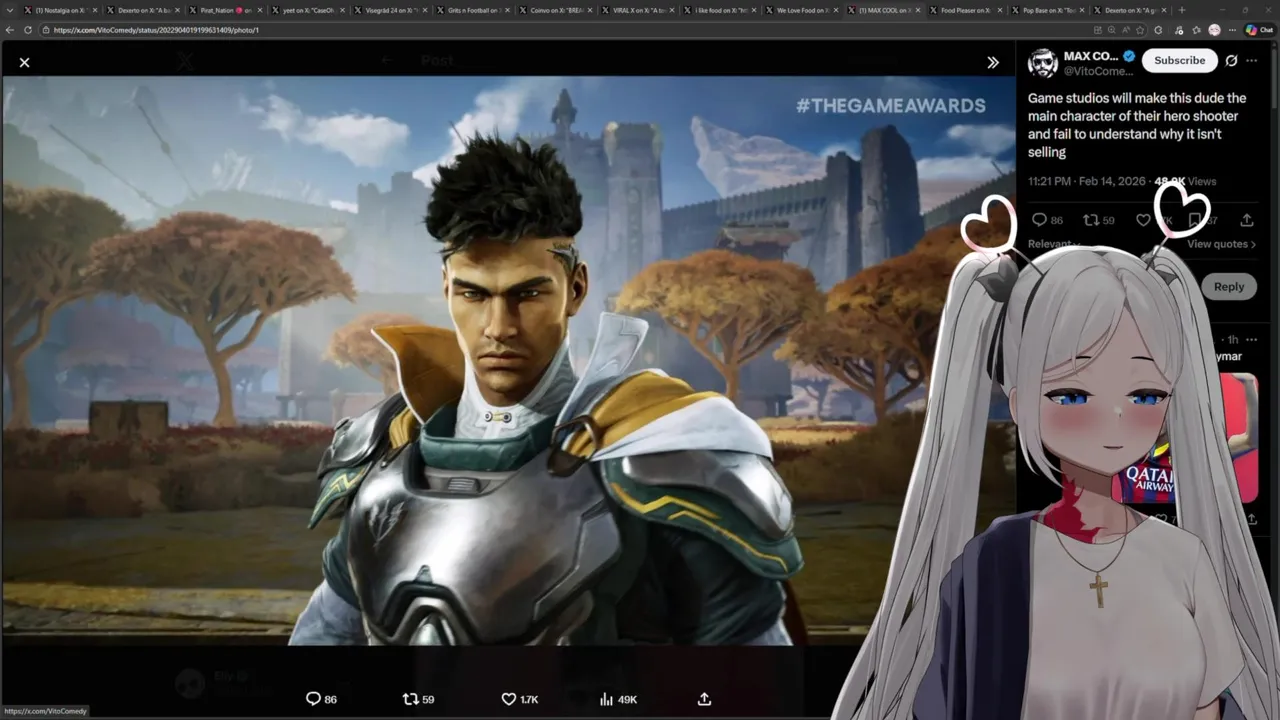Open MAX COOL profile avatar
This screenshot has height=720, width=1280.
tap(1043, 63)
